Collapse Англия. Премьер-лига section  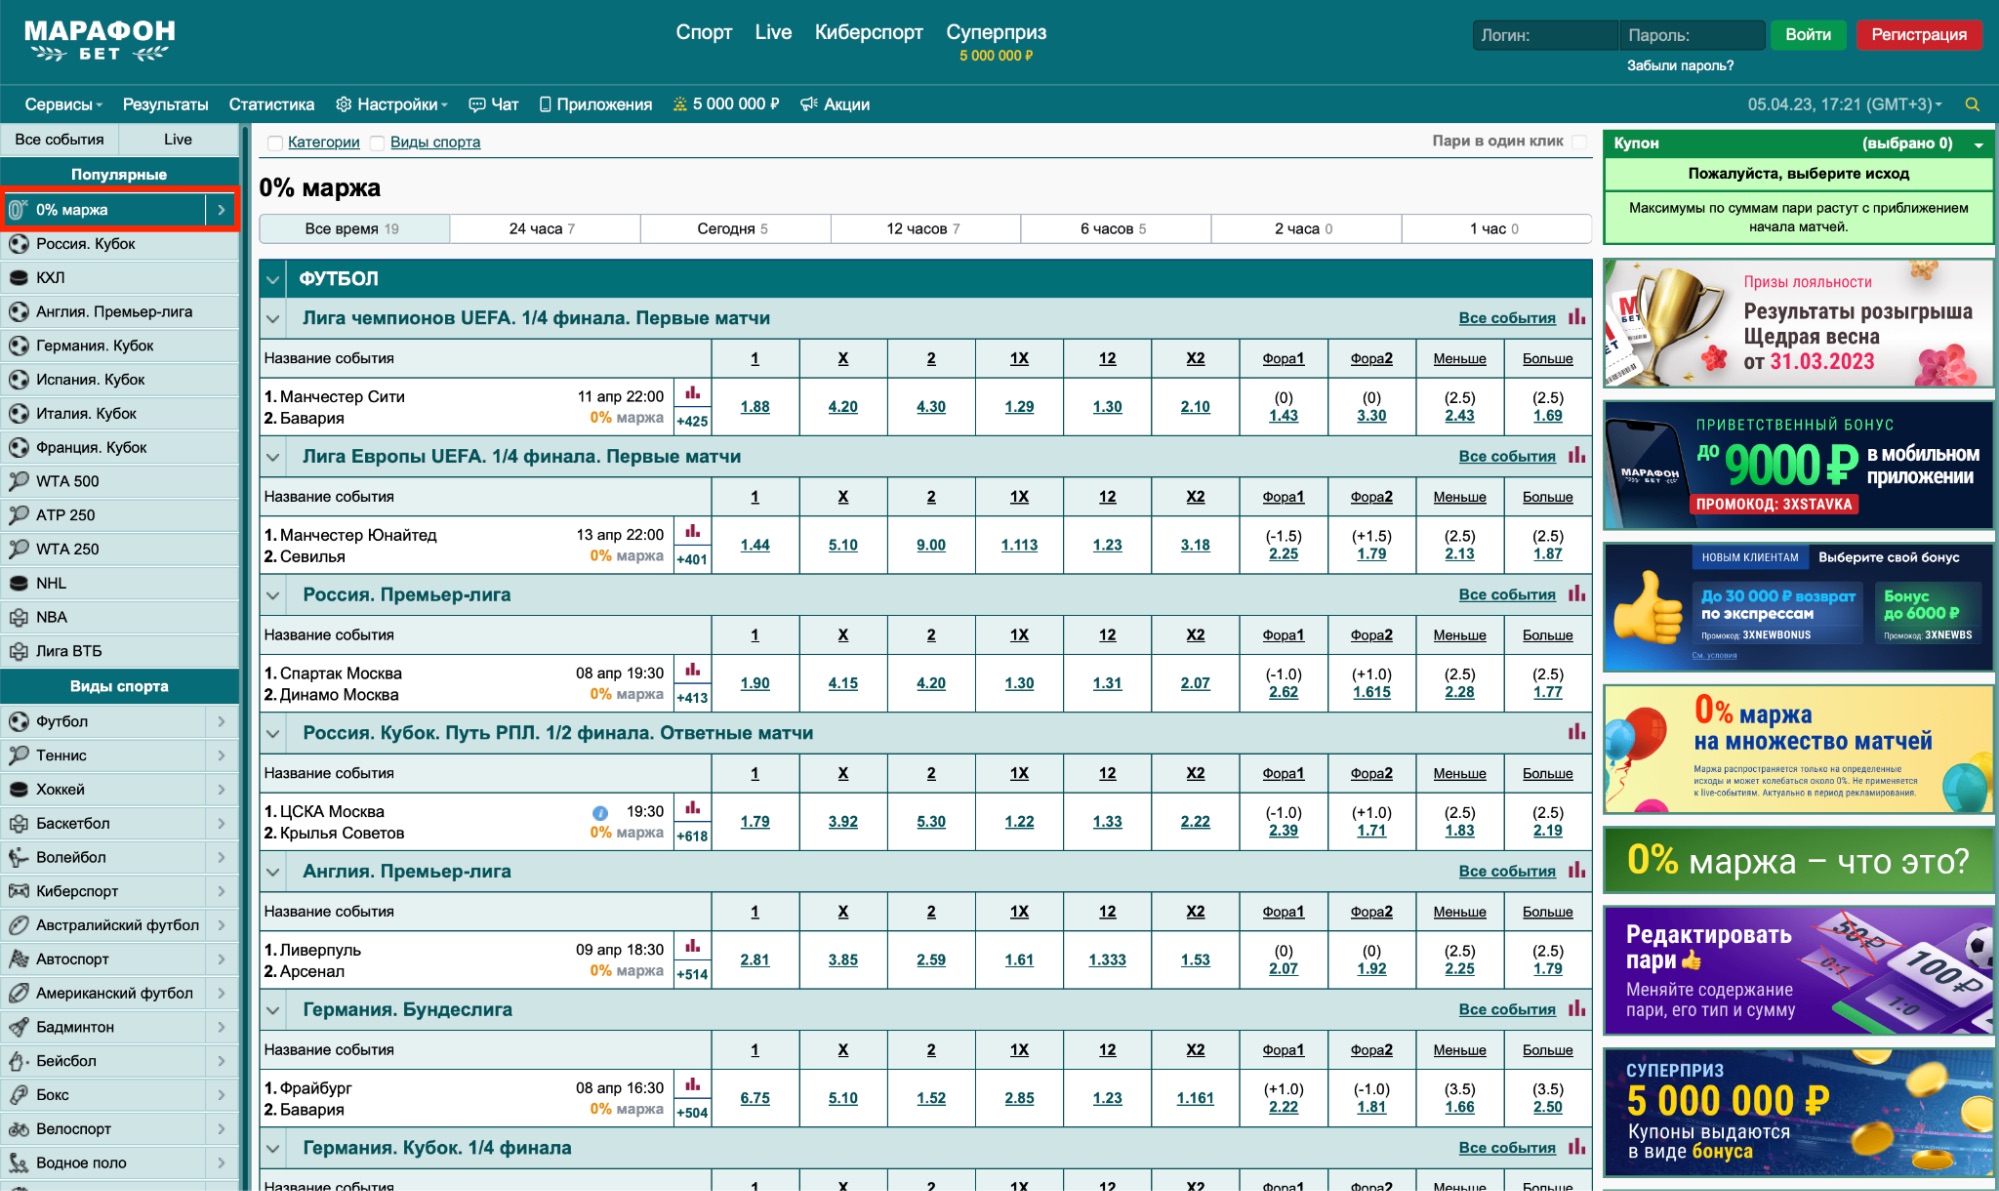click(x=272, y=871)
